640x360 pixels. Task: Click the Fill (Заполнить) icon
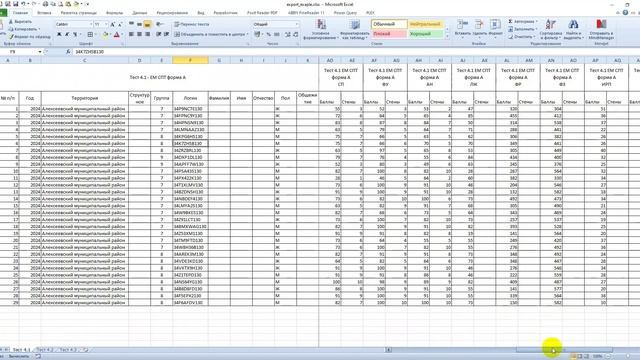click(510, 29)
